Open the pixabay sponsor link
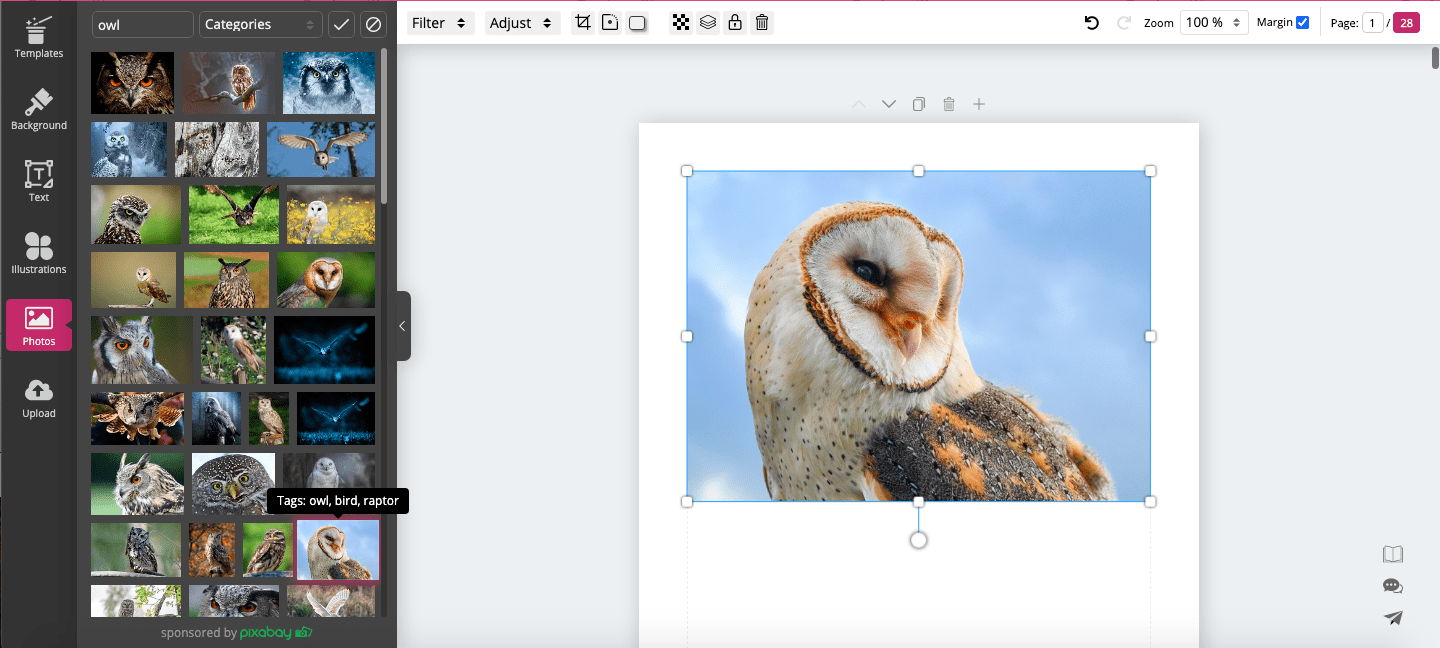The image size is (1440, 648). point(276,632)
